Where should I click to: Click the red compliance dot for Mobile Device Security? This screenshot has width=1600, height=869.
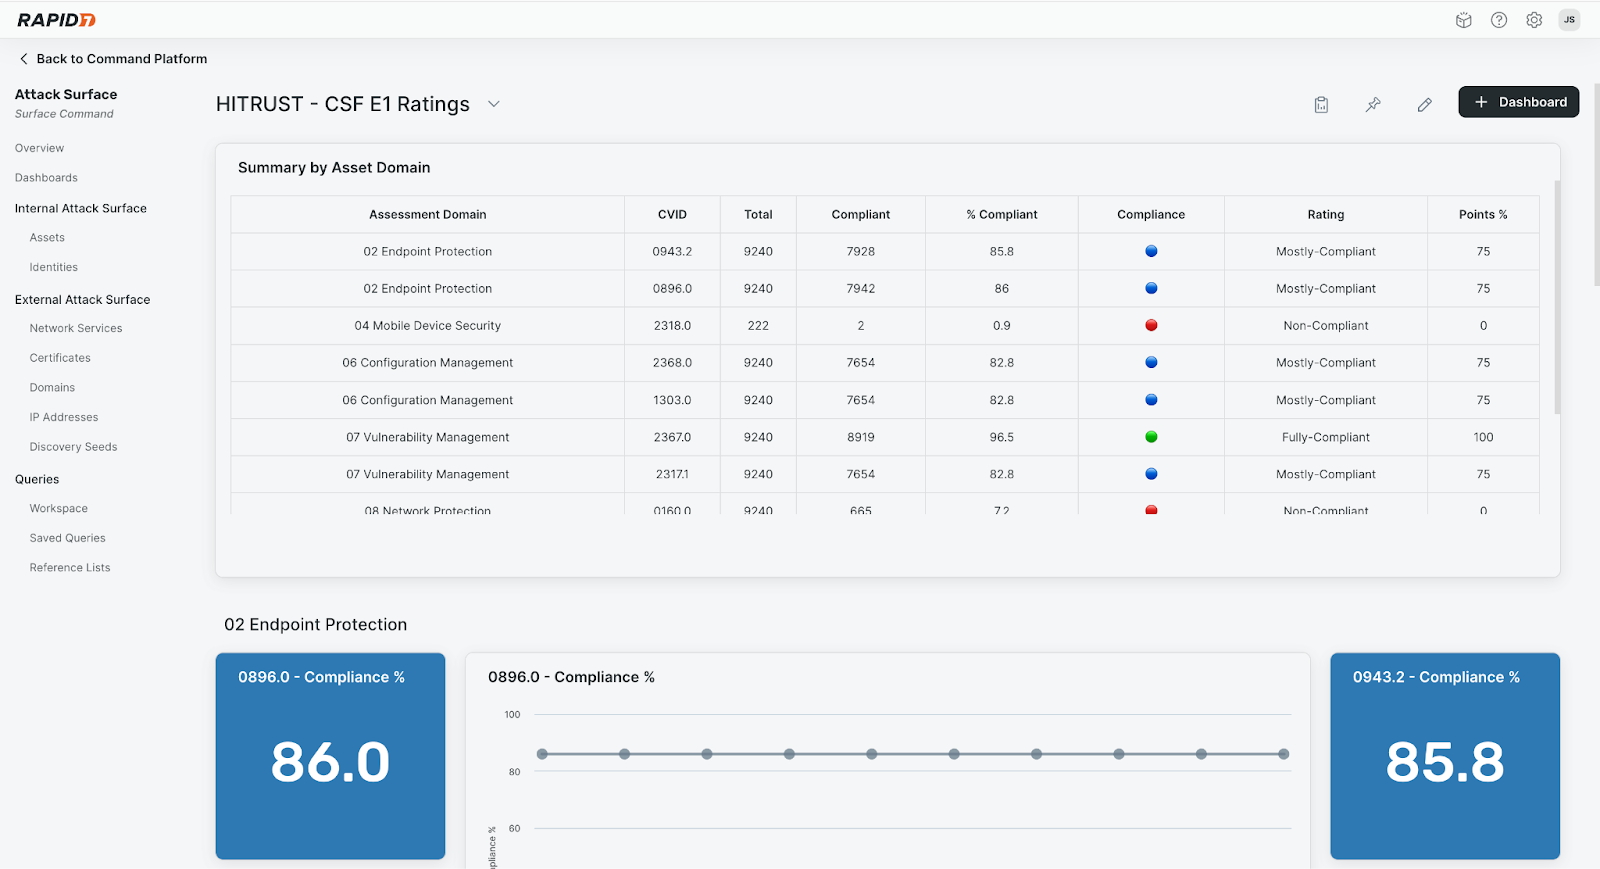tap(1151, 325)
